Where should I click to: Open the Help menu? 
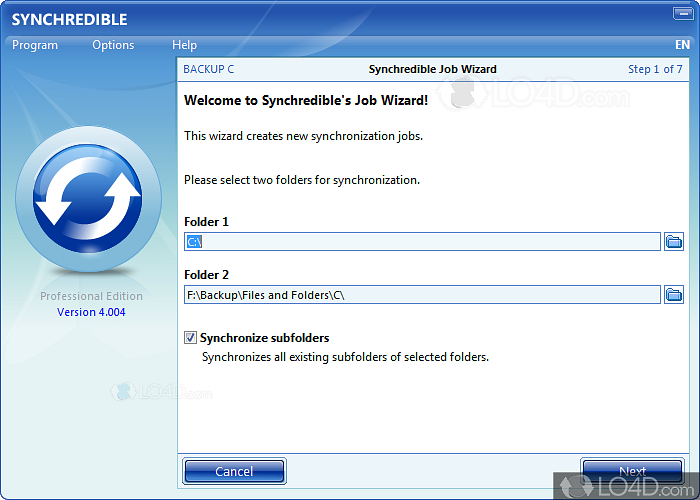[x=184, y=45]
